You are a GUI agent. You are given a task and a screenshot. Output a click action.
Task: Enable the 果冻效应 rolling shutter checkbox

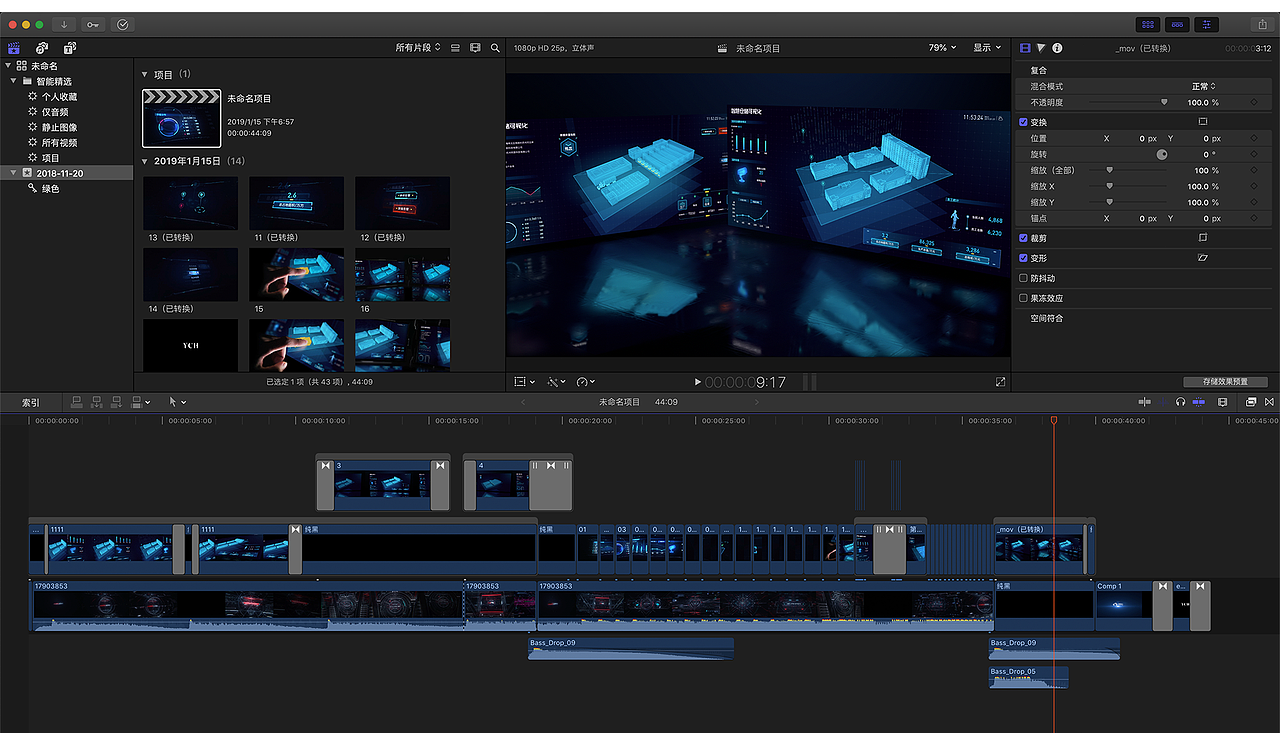pos(1023,298)
